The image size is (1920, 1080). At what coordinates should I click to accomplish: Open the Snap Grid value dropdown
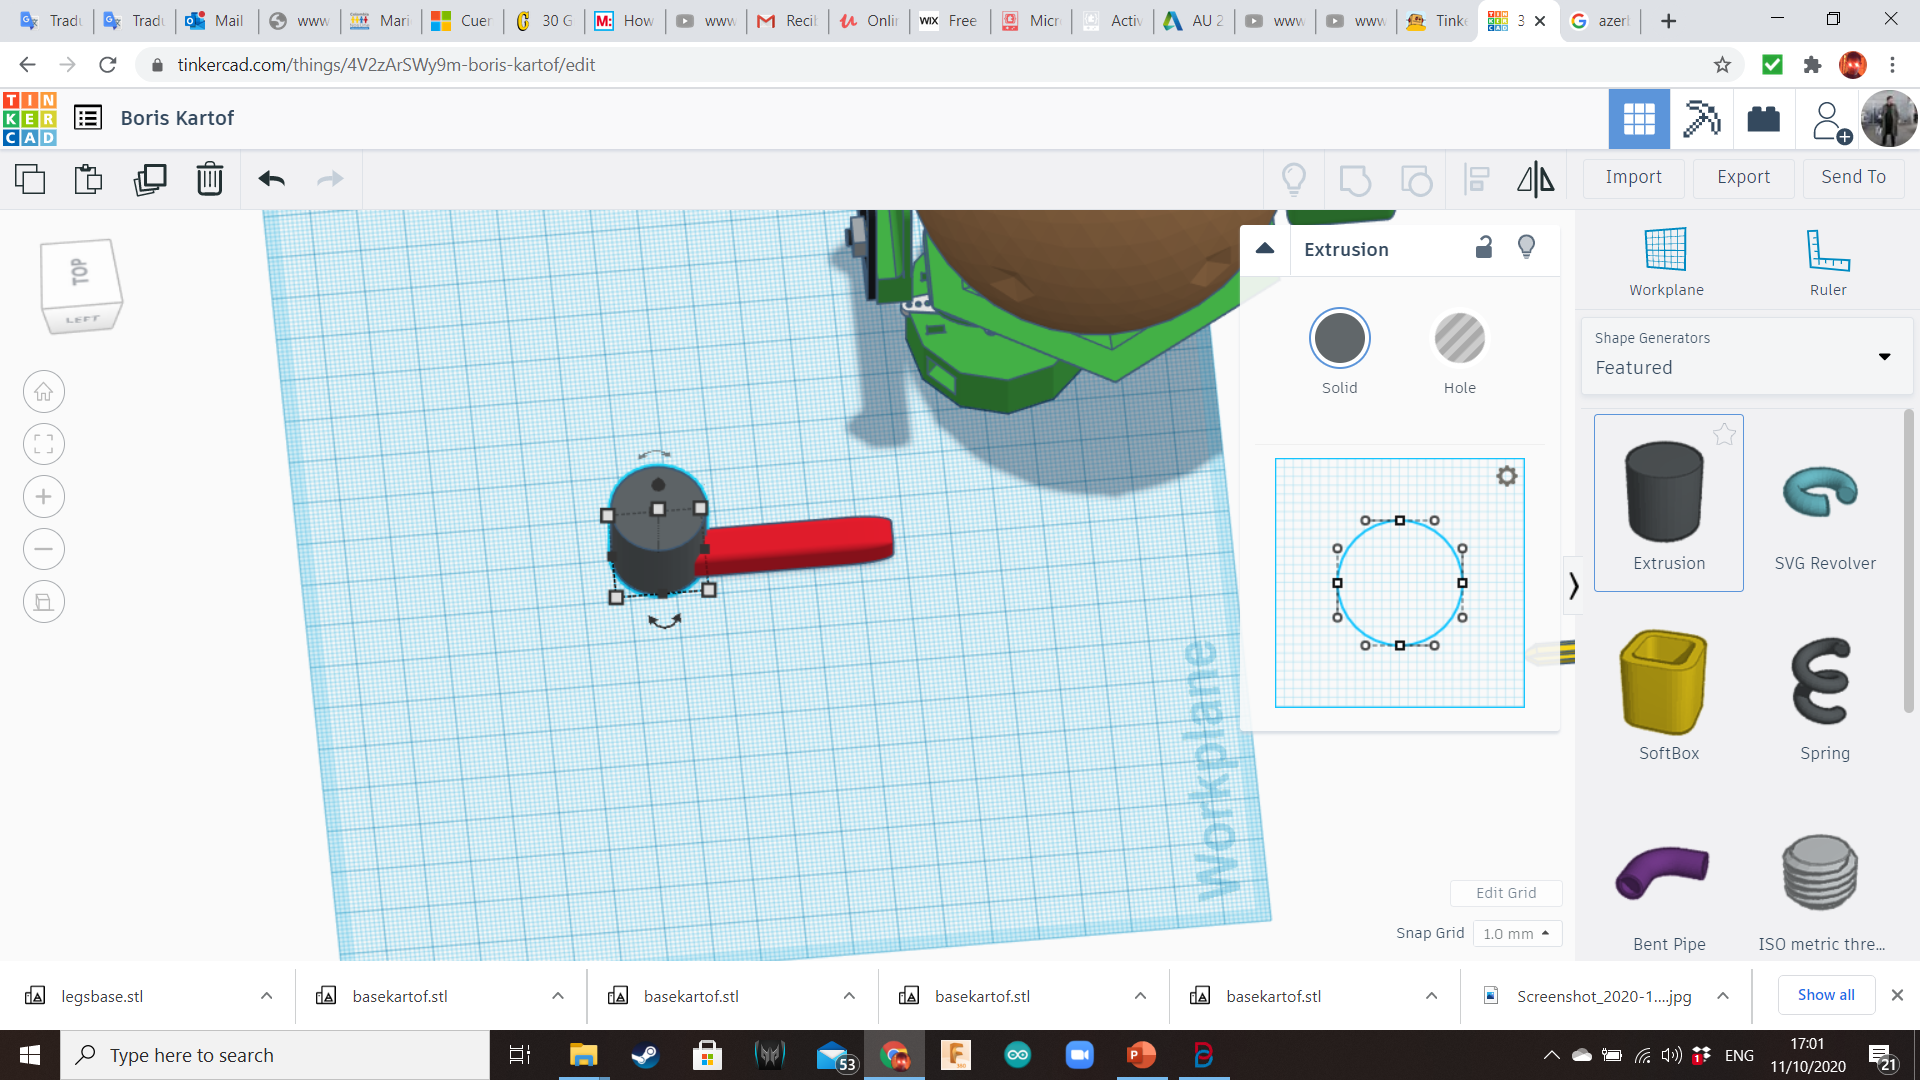[x=1517, y=933]
